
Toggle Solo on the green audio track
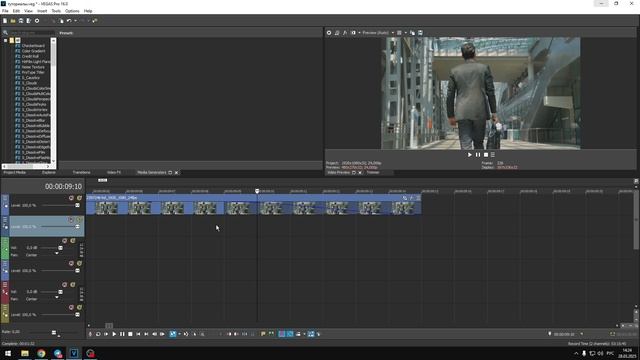pyautogui.click(x=73, y=241)
